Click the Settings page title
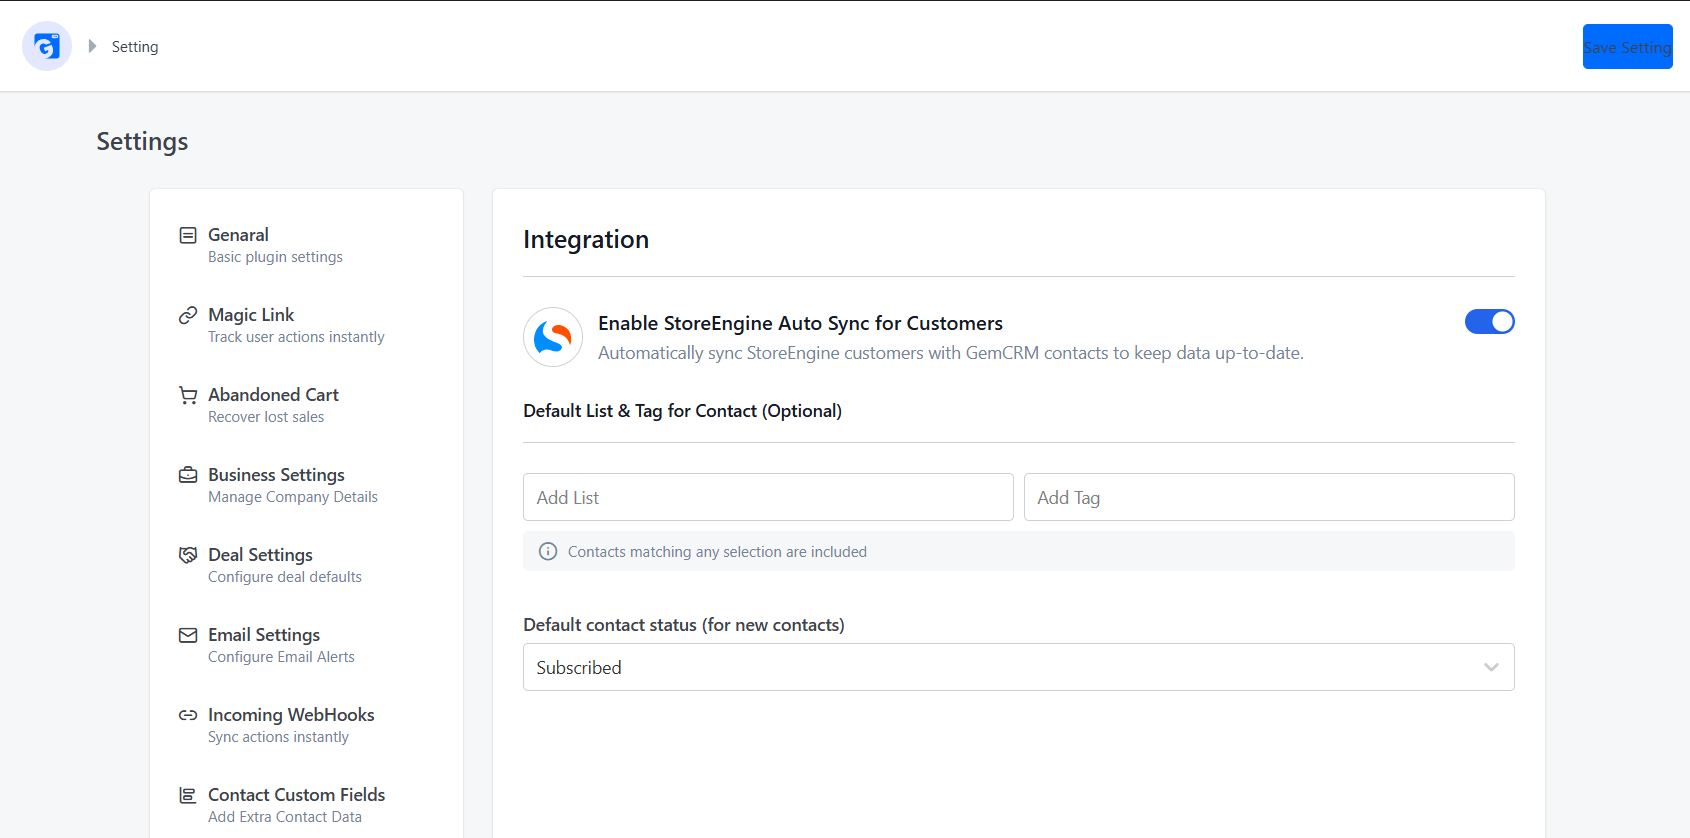Screen dimensions: 1690x838 [x=142, y=142]
